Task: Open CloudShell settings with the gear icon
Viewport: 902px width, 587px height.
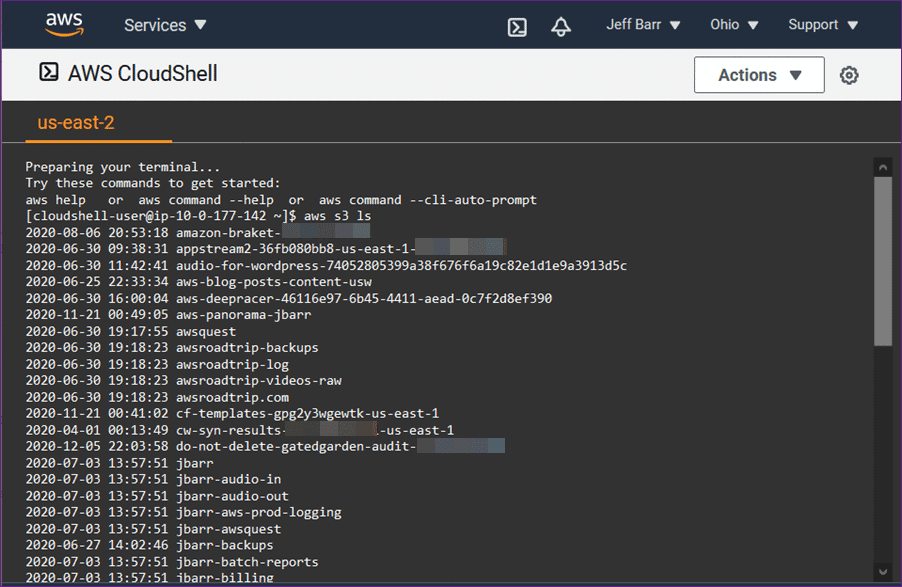Action: coord(849,74)
